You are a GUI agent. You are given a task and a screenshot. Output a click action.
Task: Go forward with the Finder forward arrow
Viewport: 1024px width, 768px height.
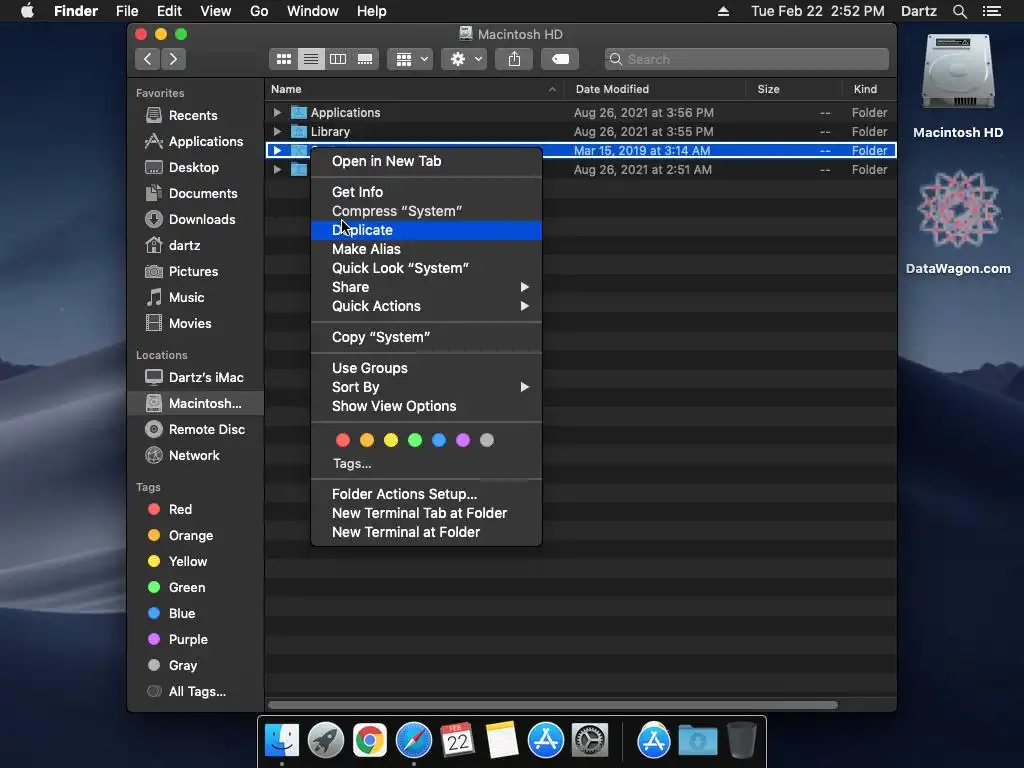pyautogui.click(x=173, y=59)
